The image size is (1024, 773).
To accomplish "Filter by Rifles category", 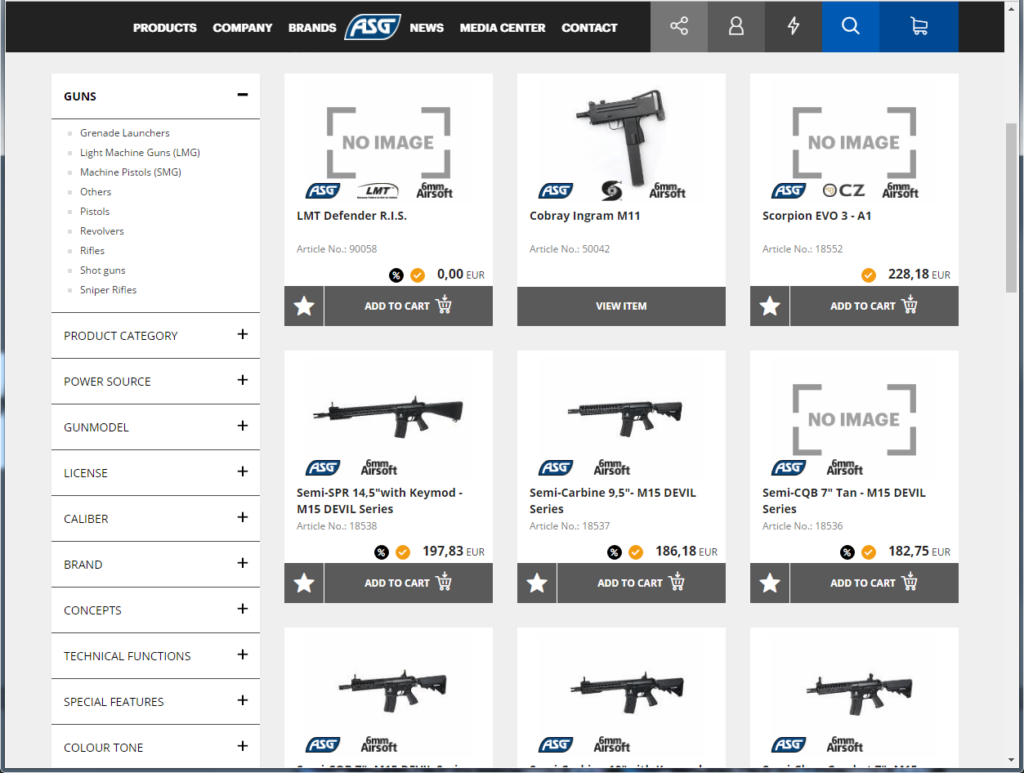I will [92, 250].
